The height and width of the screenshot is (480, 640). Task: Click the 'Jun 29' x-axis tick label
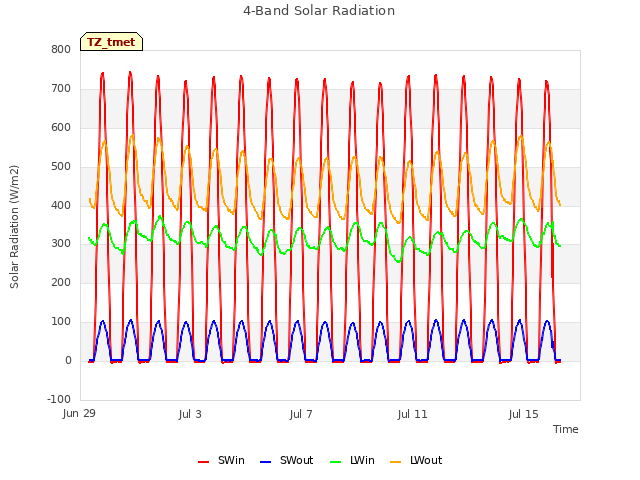(x=79, y=413)
